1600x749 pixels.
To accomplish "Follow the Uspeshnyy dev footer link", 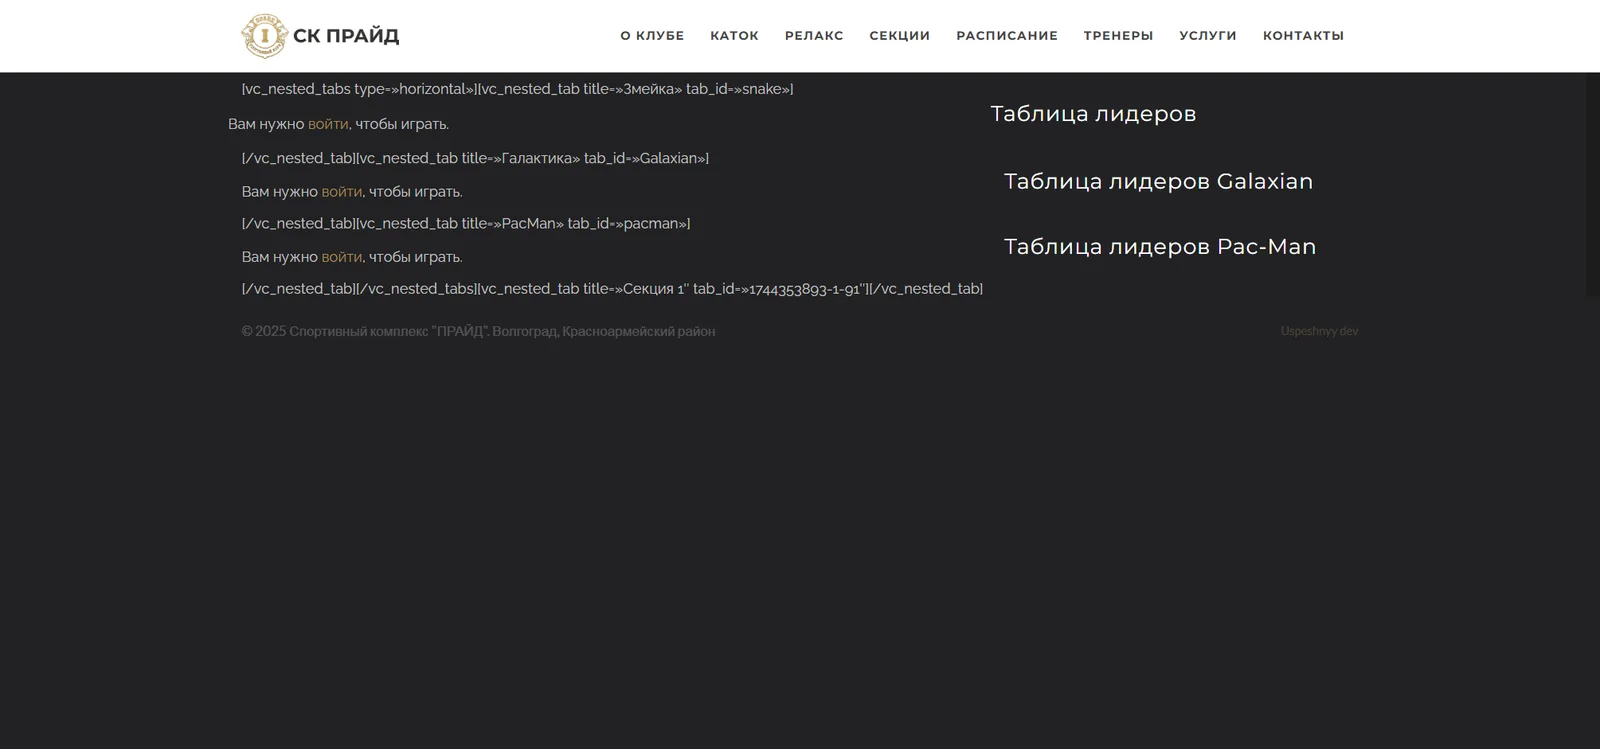I will tap(1319, 331).
